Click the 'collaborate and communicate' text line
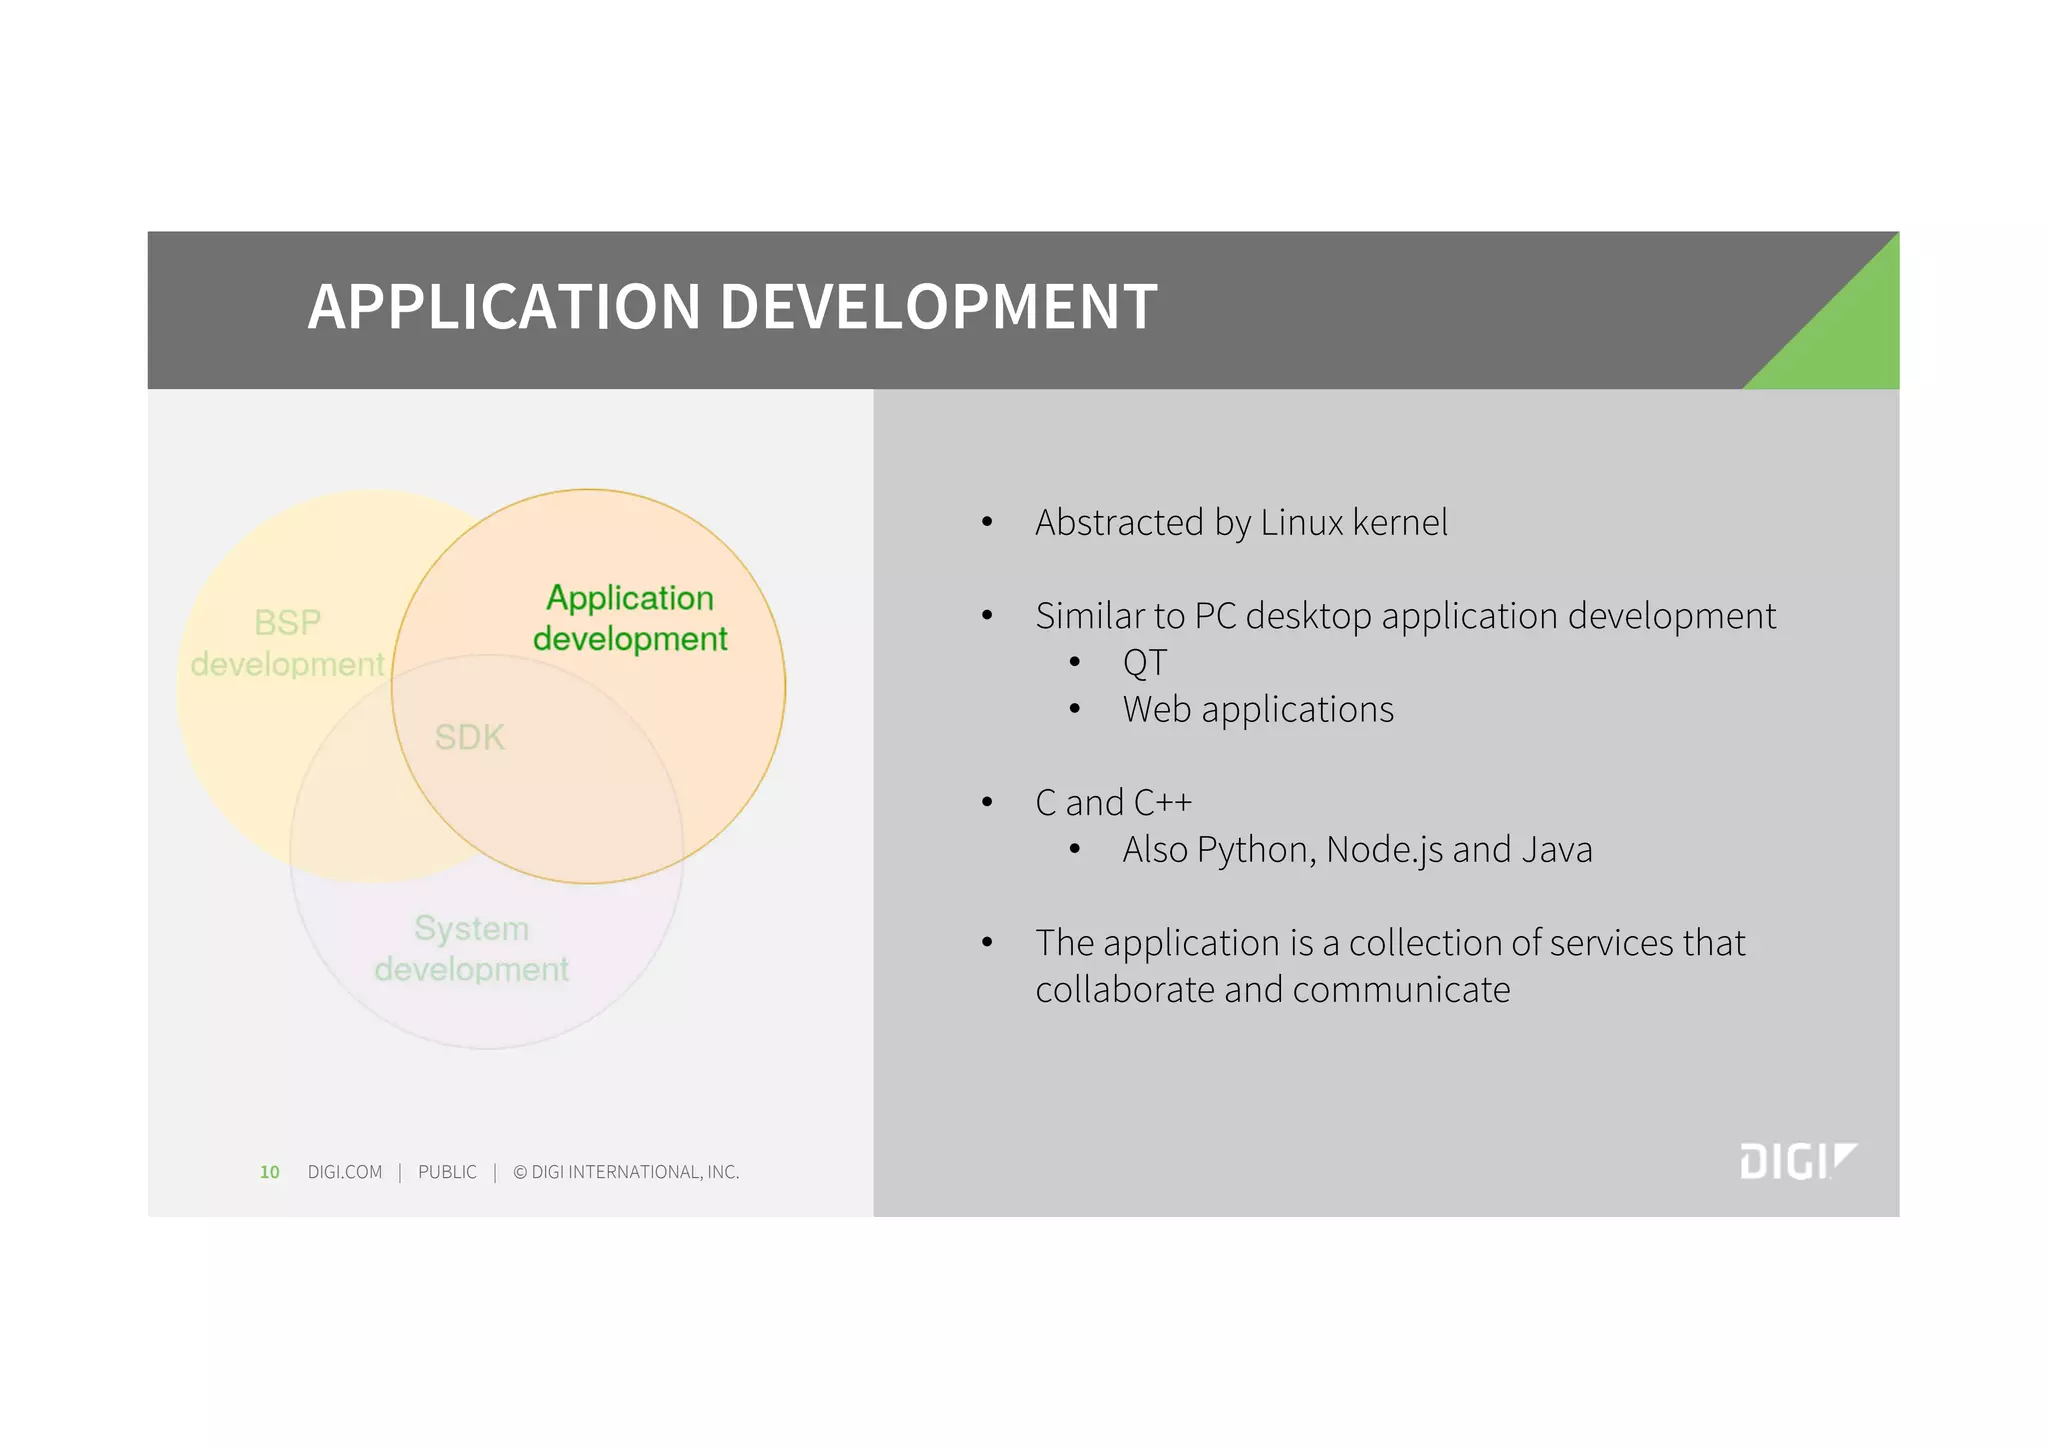Screen dimensions: 2048x1448 [x=1272, y=990]
